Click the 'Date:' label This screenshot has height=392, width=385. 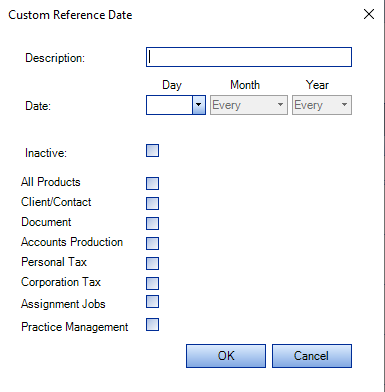(38, 106)
